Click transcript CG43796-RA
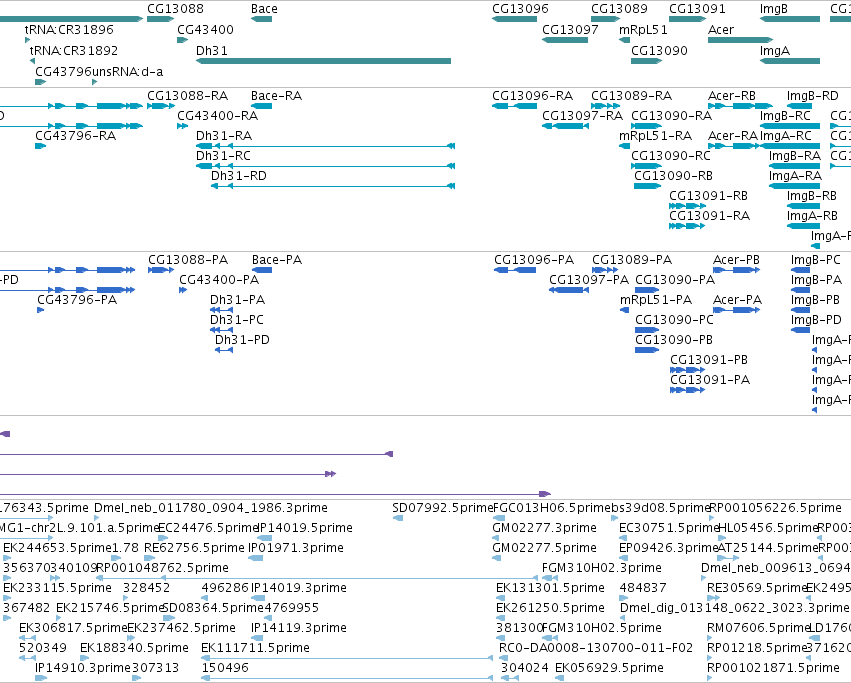 [76, 136]
